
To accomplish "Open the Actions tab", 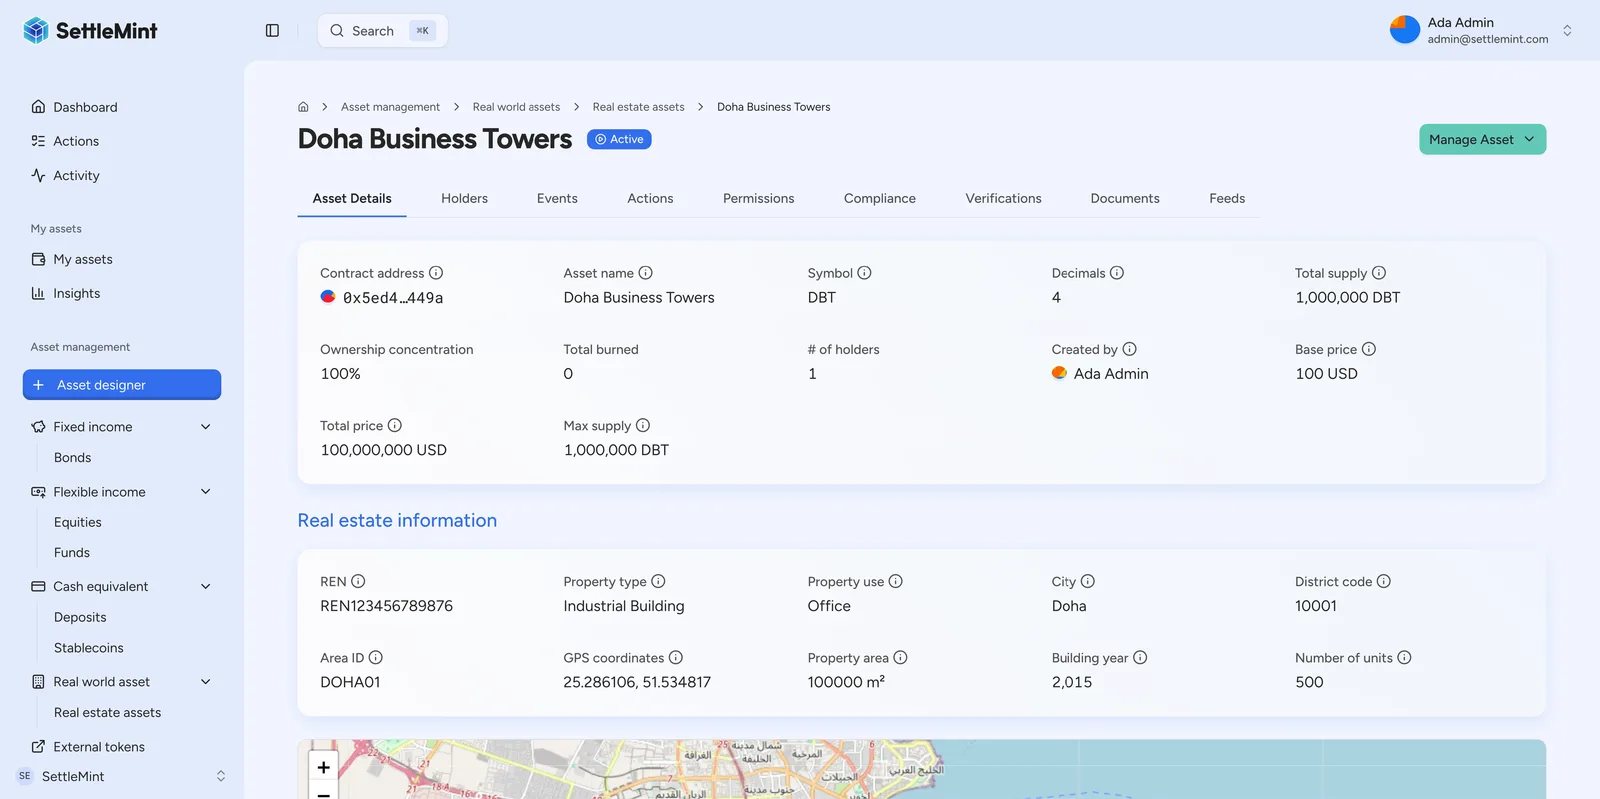I will [x=650, y=198].
